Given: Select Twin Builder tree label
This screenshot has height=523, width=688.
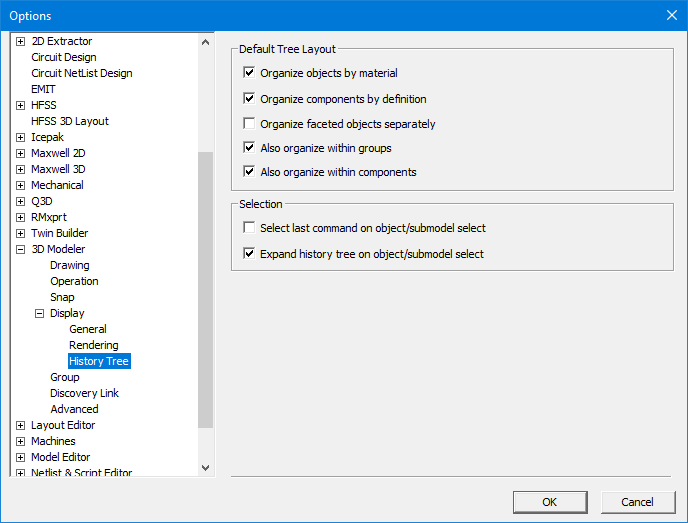Looking at the screenshot, I should pyautogui.click(x=59, y=233).
